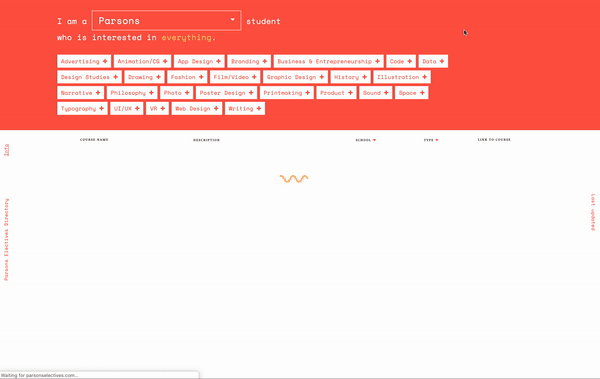Viewport: 600px width, 379px height.
Task: Toggle the Design Studies tag
Action: [x=90, y=77]
